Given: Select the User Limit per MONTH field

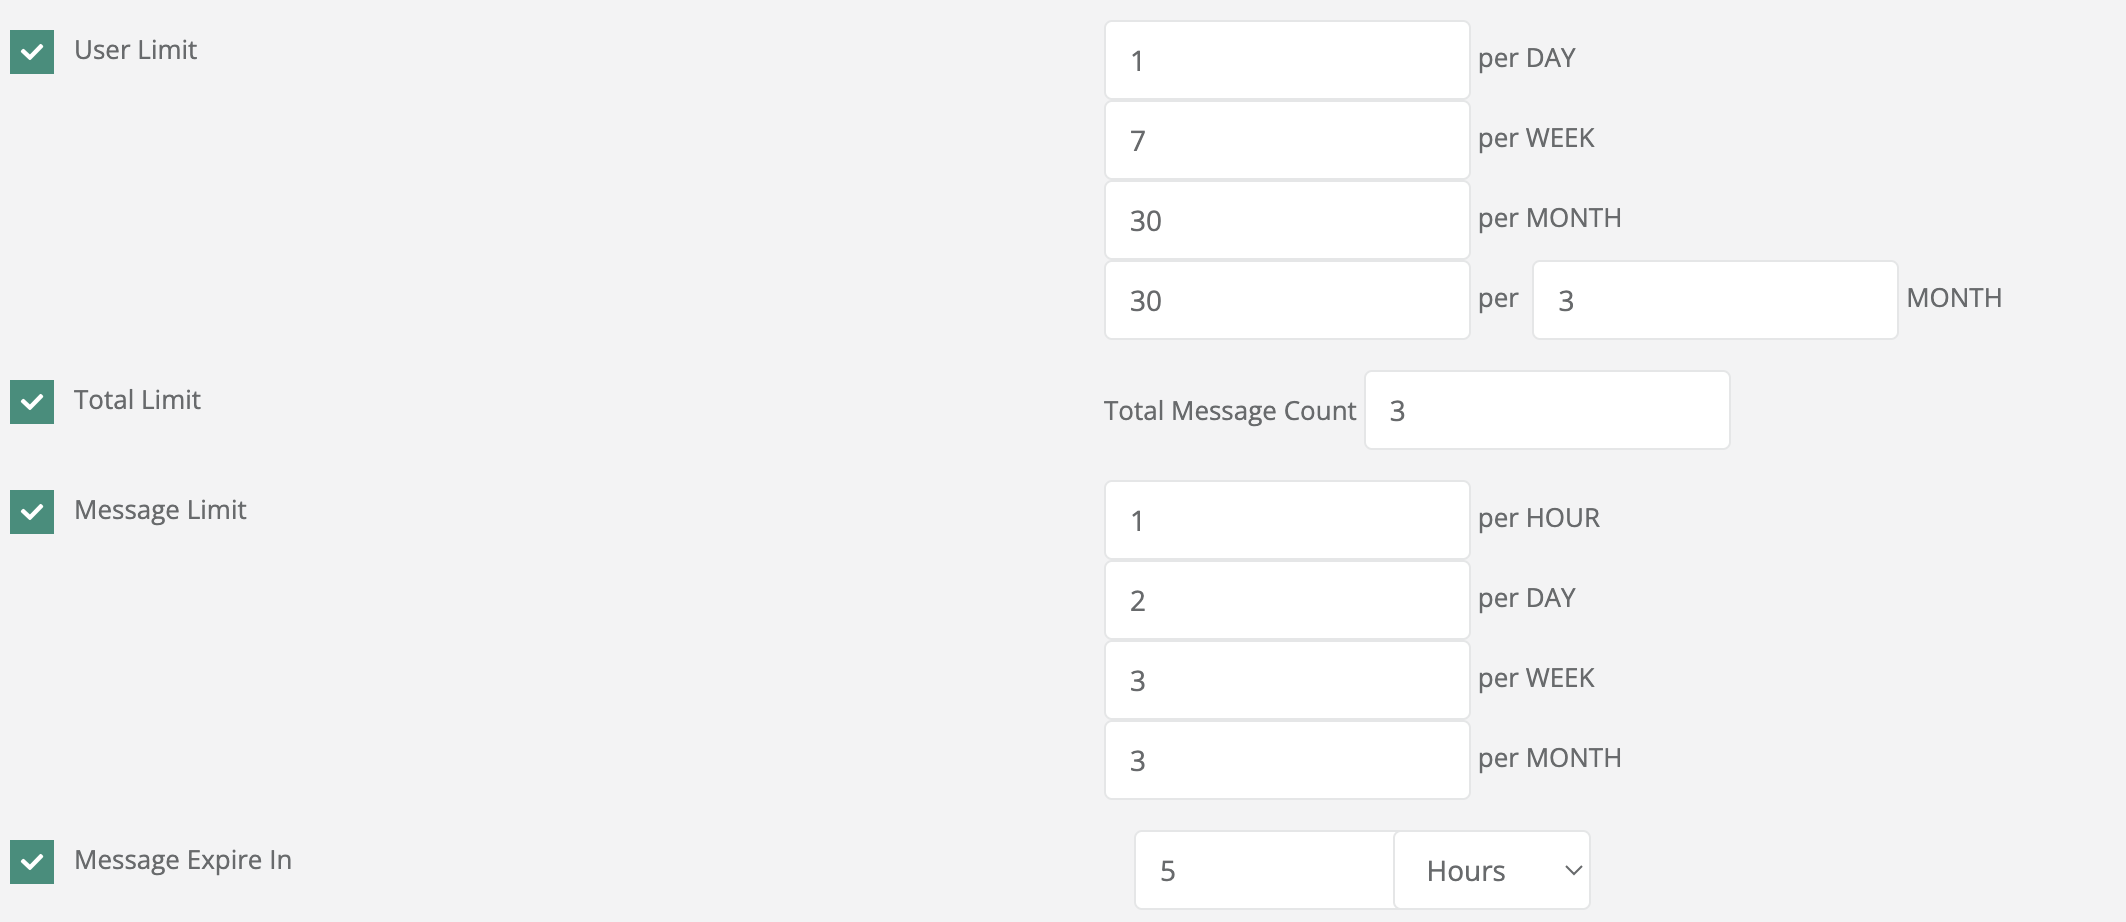Looking at the screenshot, I should (1286, 221).
